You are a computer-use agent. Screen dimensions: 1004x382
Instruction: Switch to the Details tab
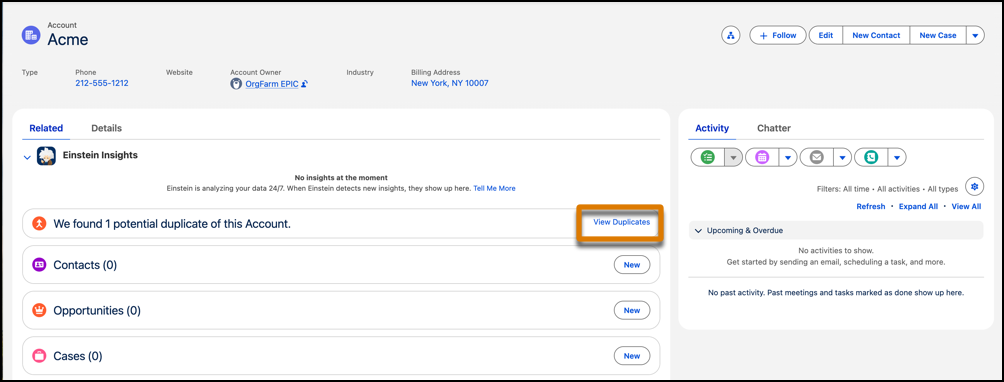(106, 128)
